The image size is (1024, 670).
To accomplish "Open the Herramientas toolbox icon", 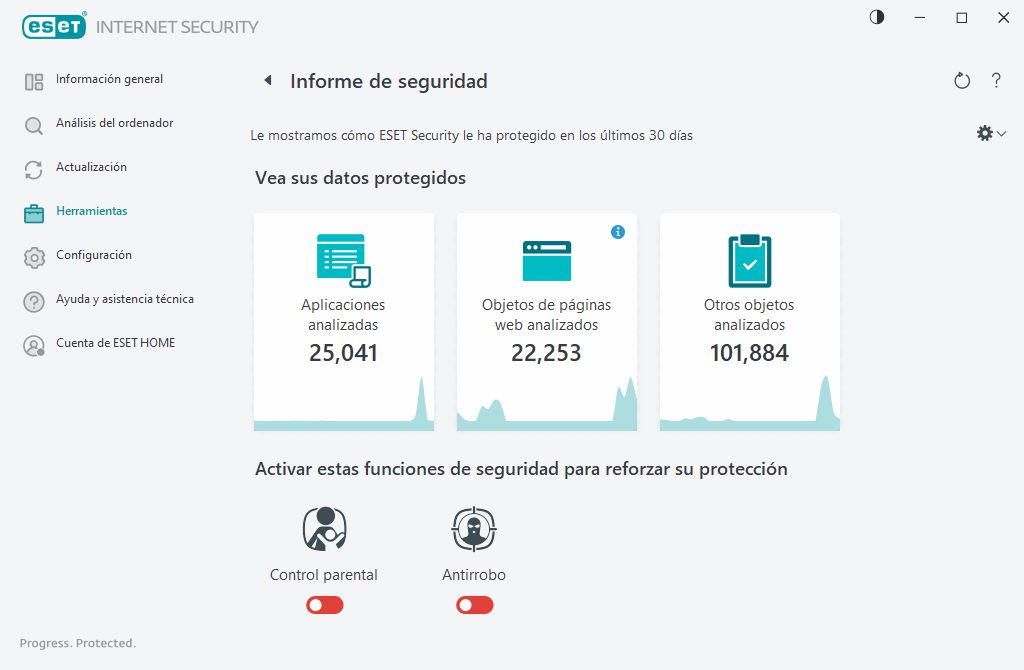I will 33,212.
